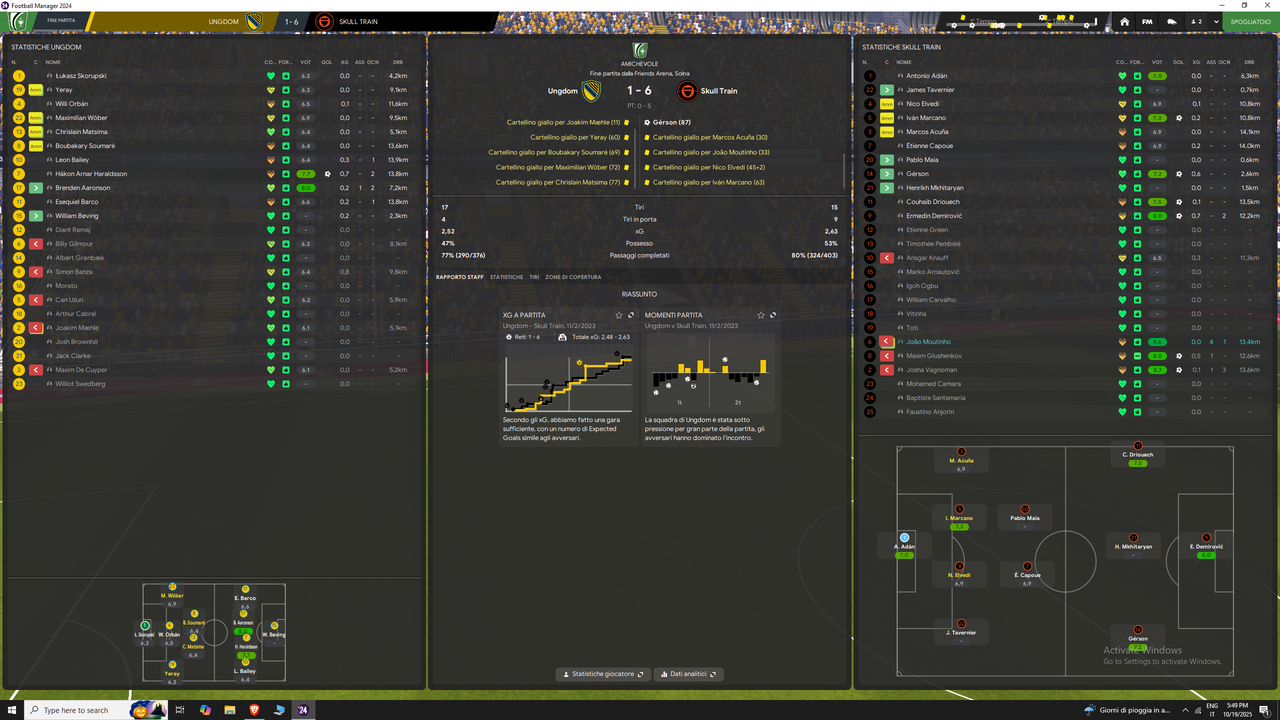Click the condition heart icon for Antonio Adán
Viewport: 1280px width, 720px height.
tap(1122, 76)
